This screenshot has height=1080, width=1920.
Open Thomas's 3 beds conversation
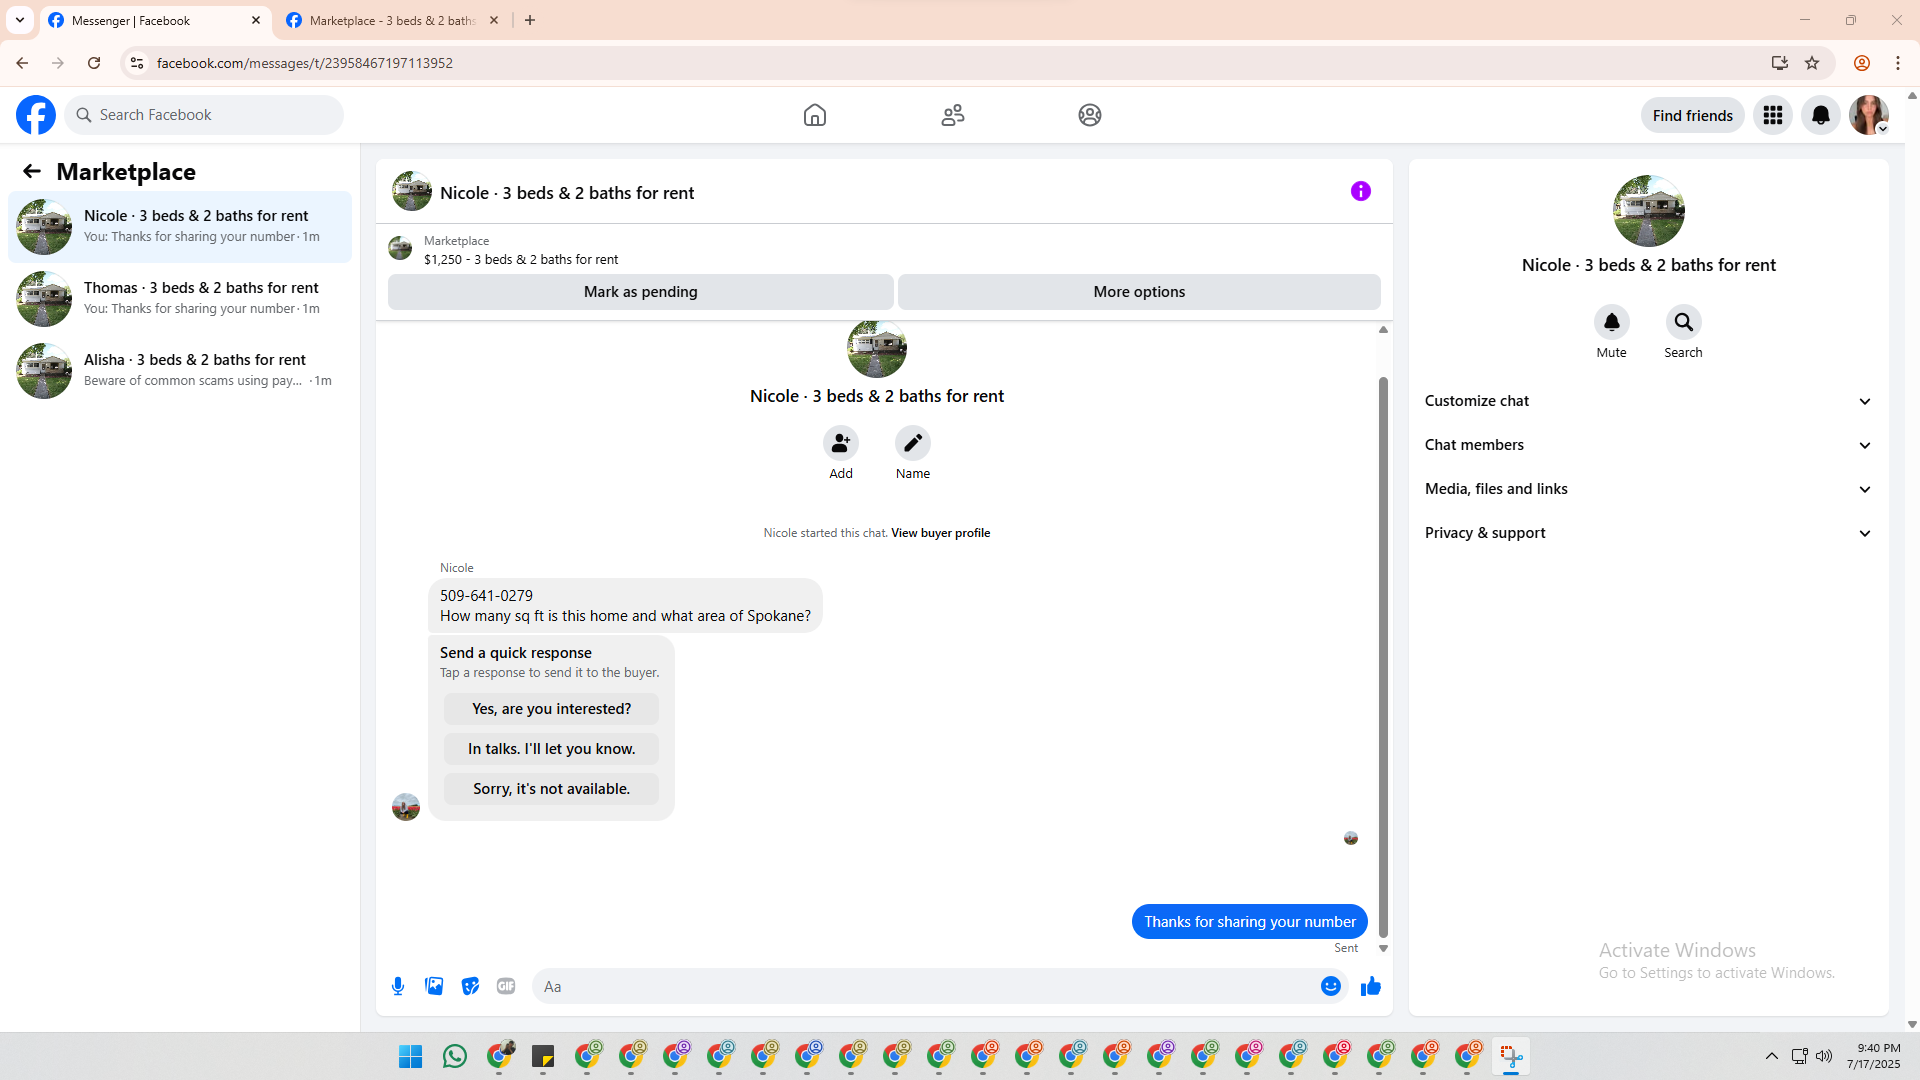180,299
